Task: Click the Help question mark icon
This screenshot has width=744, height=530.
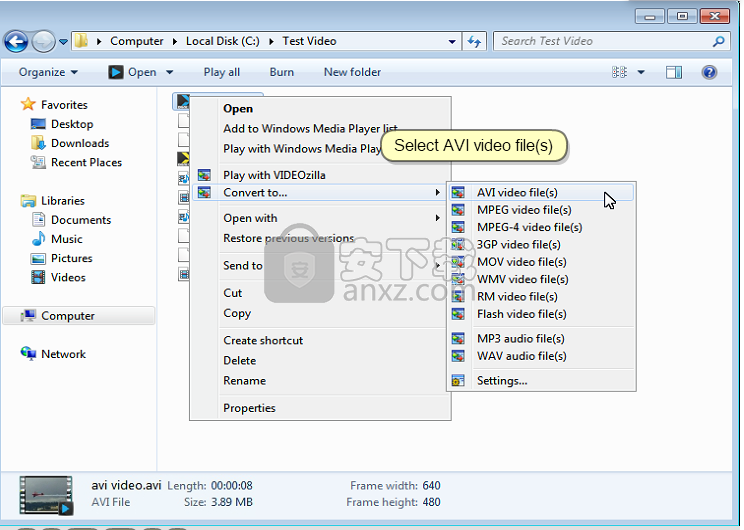Action: pyautogui.click(x=709, y=72)
